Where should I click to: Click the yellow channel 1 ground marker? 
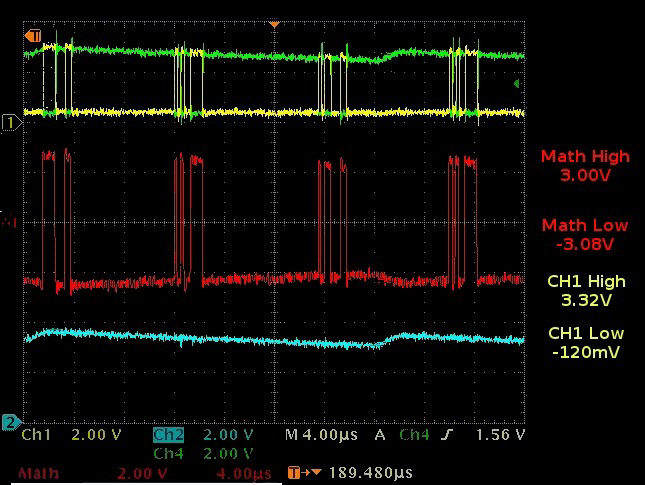coord(12,122)
